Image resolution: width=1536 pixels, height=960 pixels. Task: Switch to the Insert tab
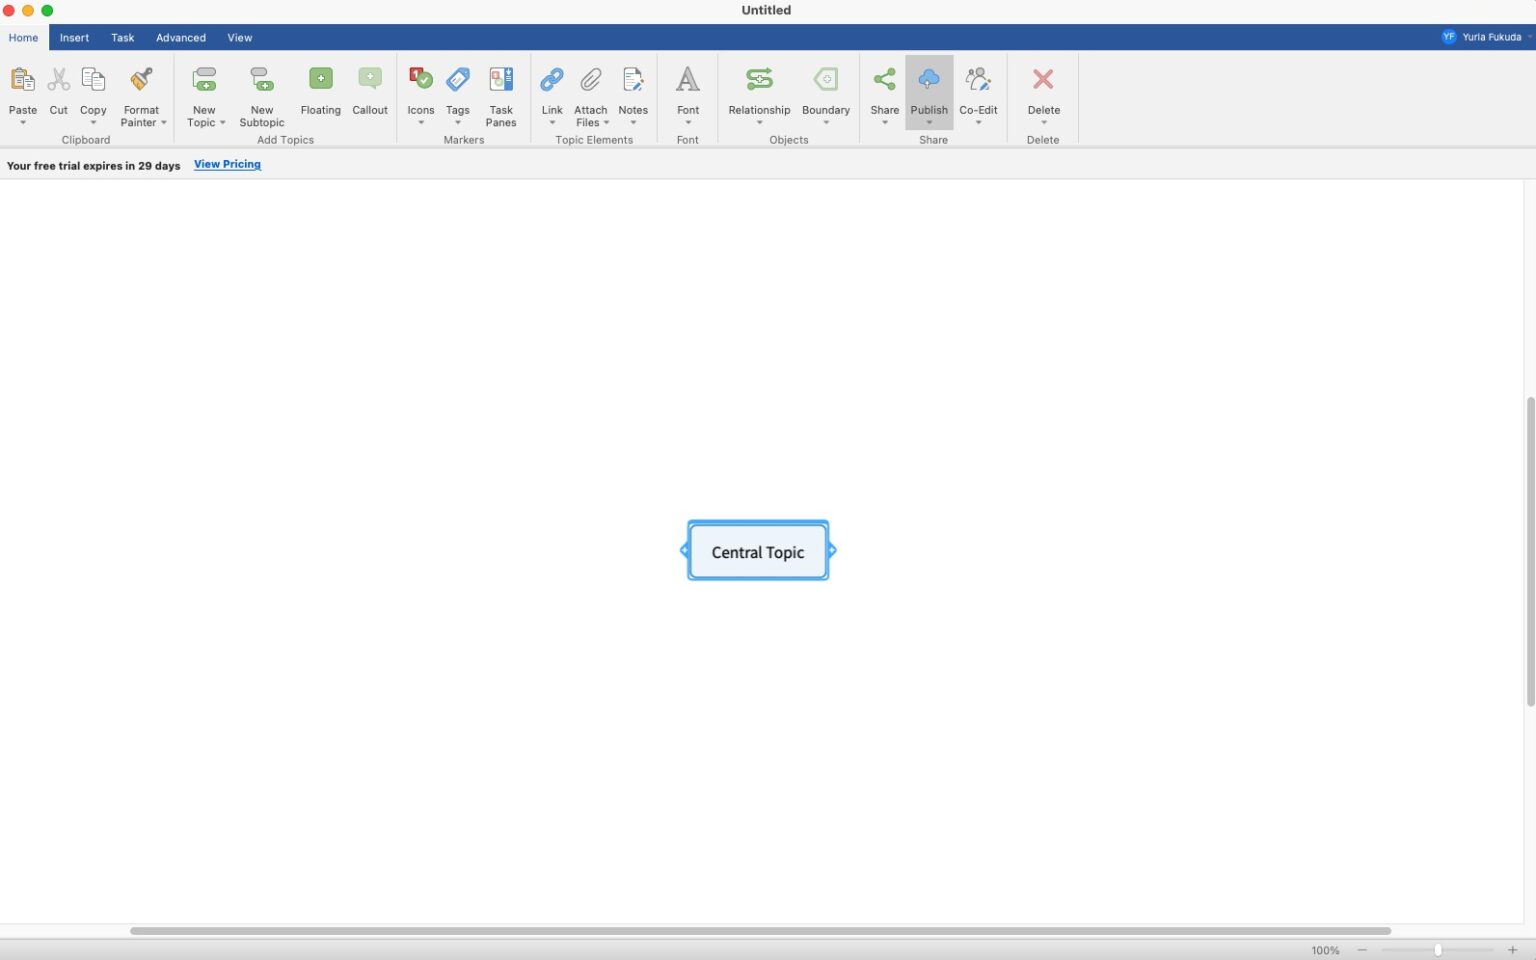74,37
